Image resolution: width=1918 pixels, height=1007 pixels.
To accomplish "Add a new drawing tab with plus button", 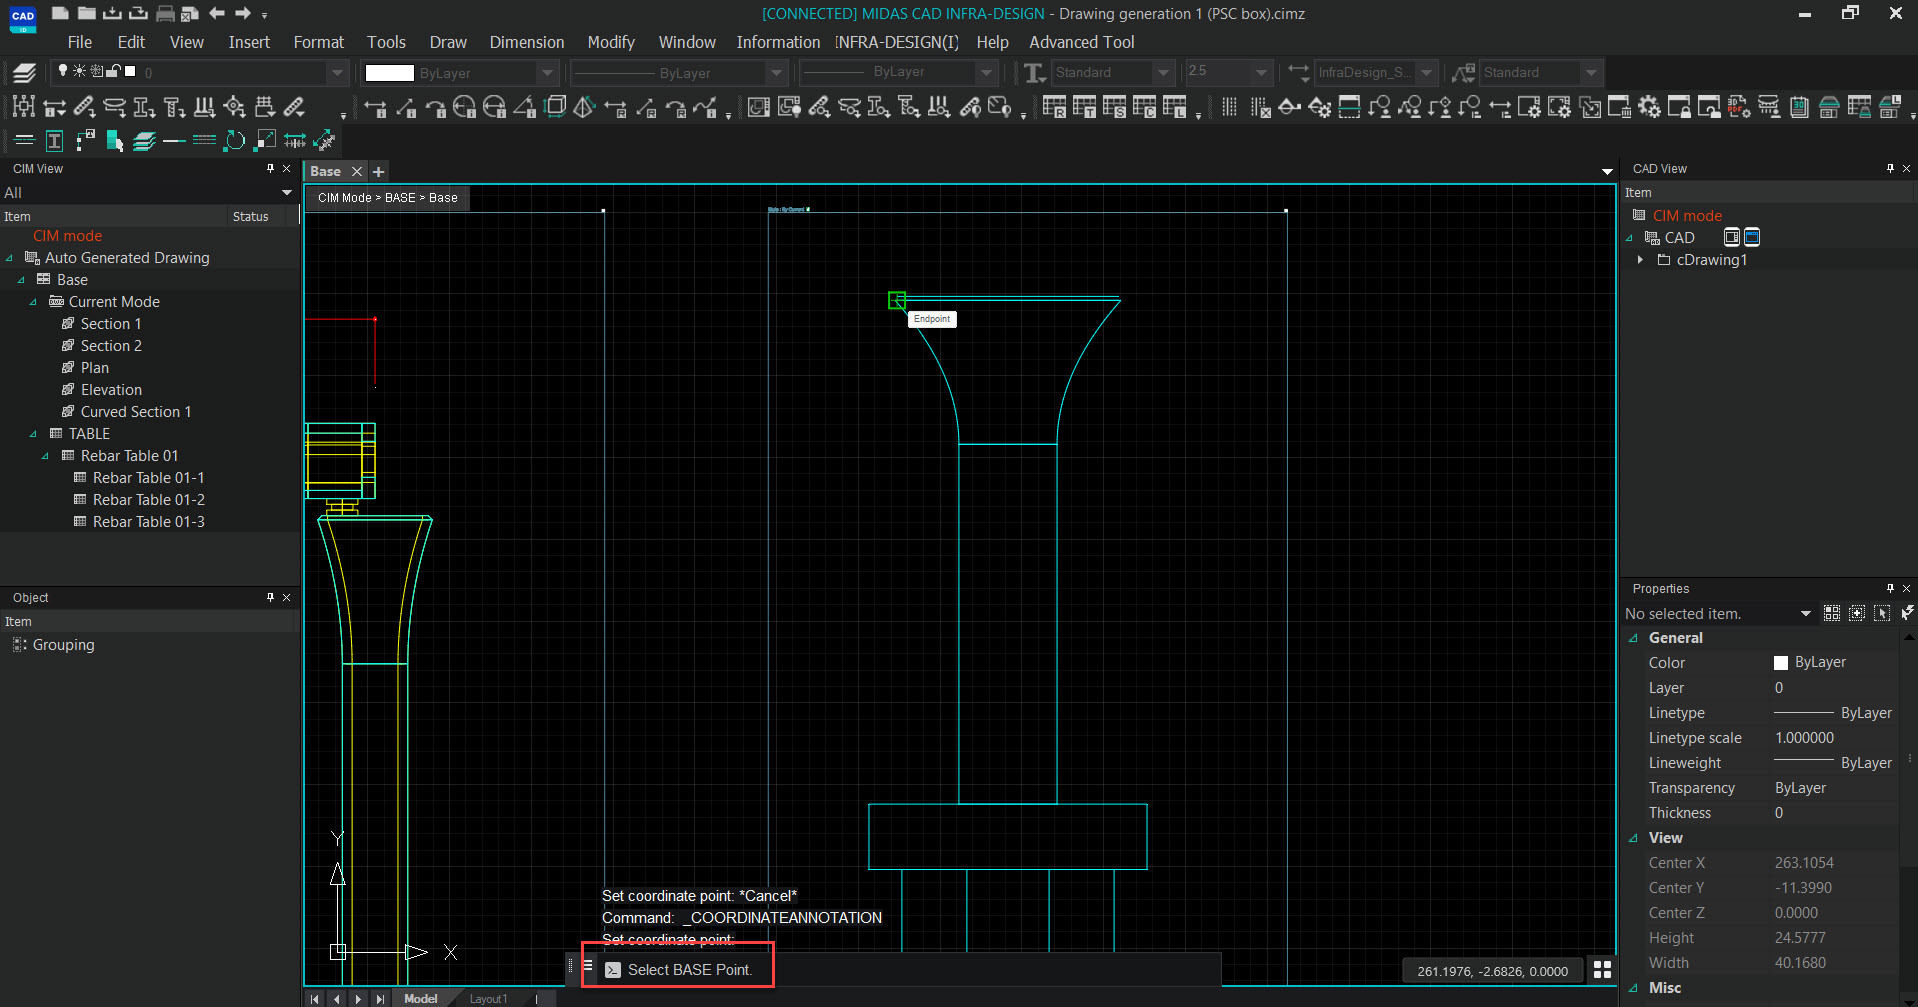I will [378, 171].
